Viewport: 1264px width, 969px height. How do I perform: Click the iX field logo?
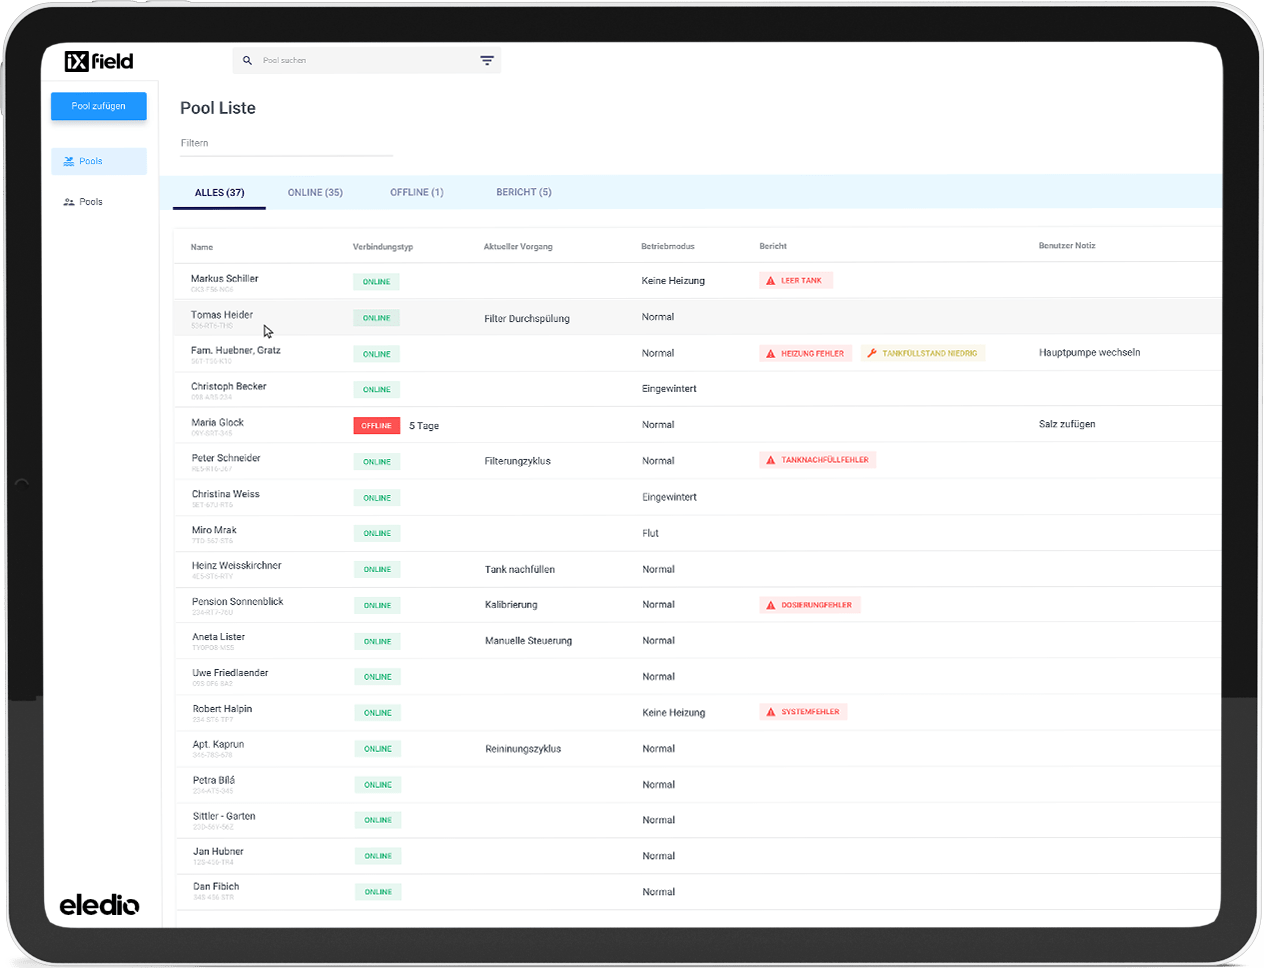[x=99, y=61]
